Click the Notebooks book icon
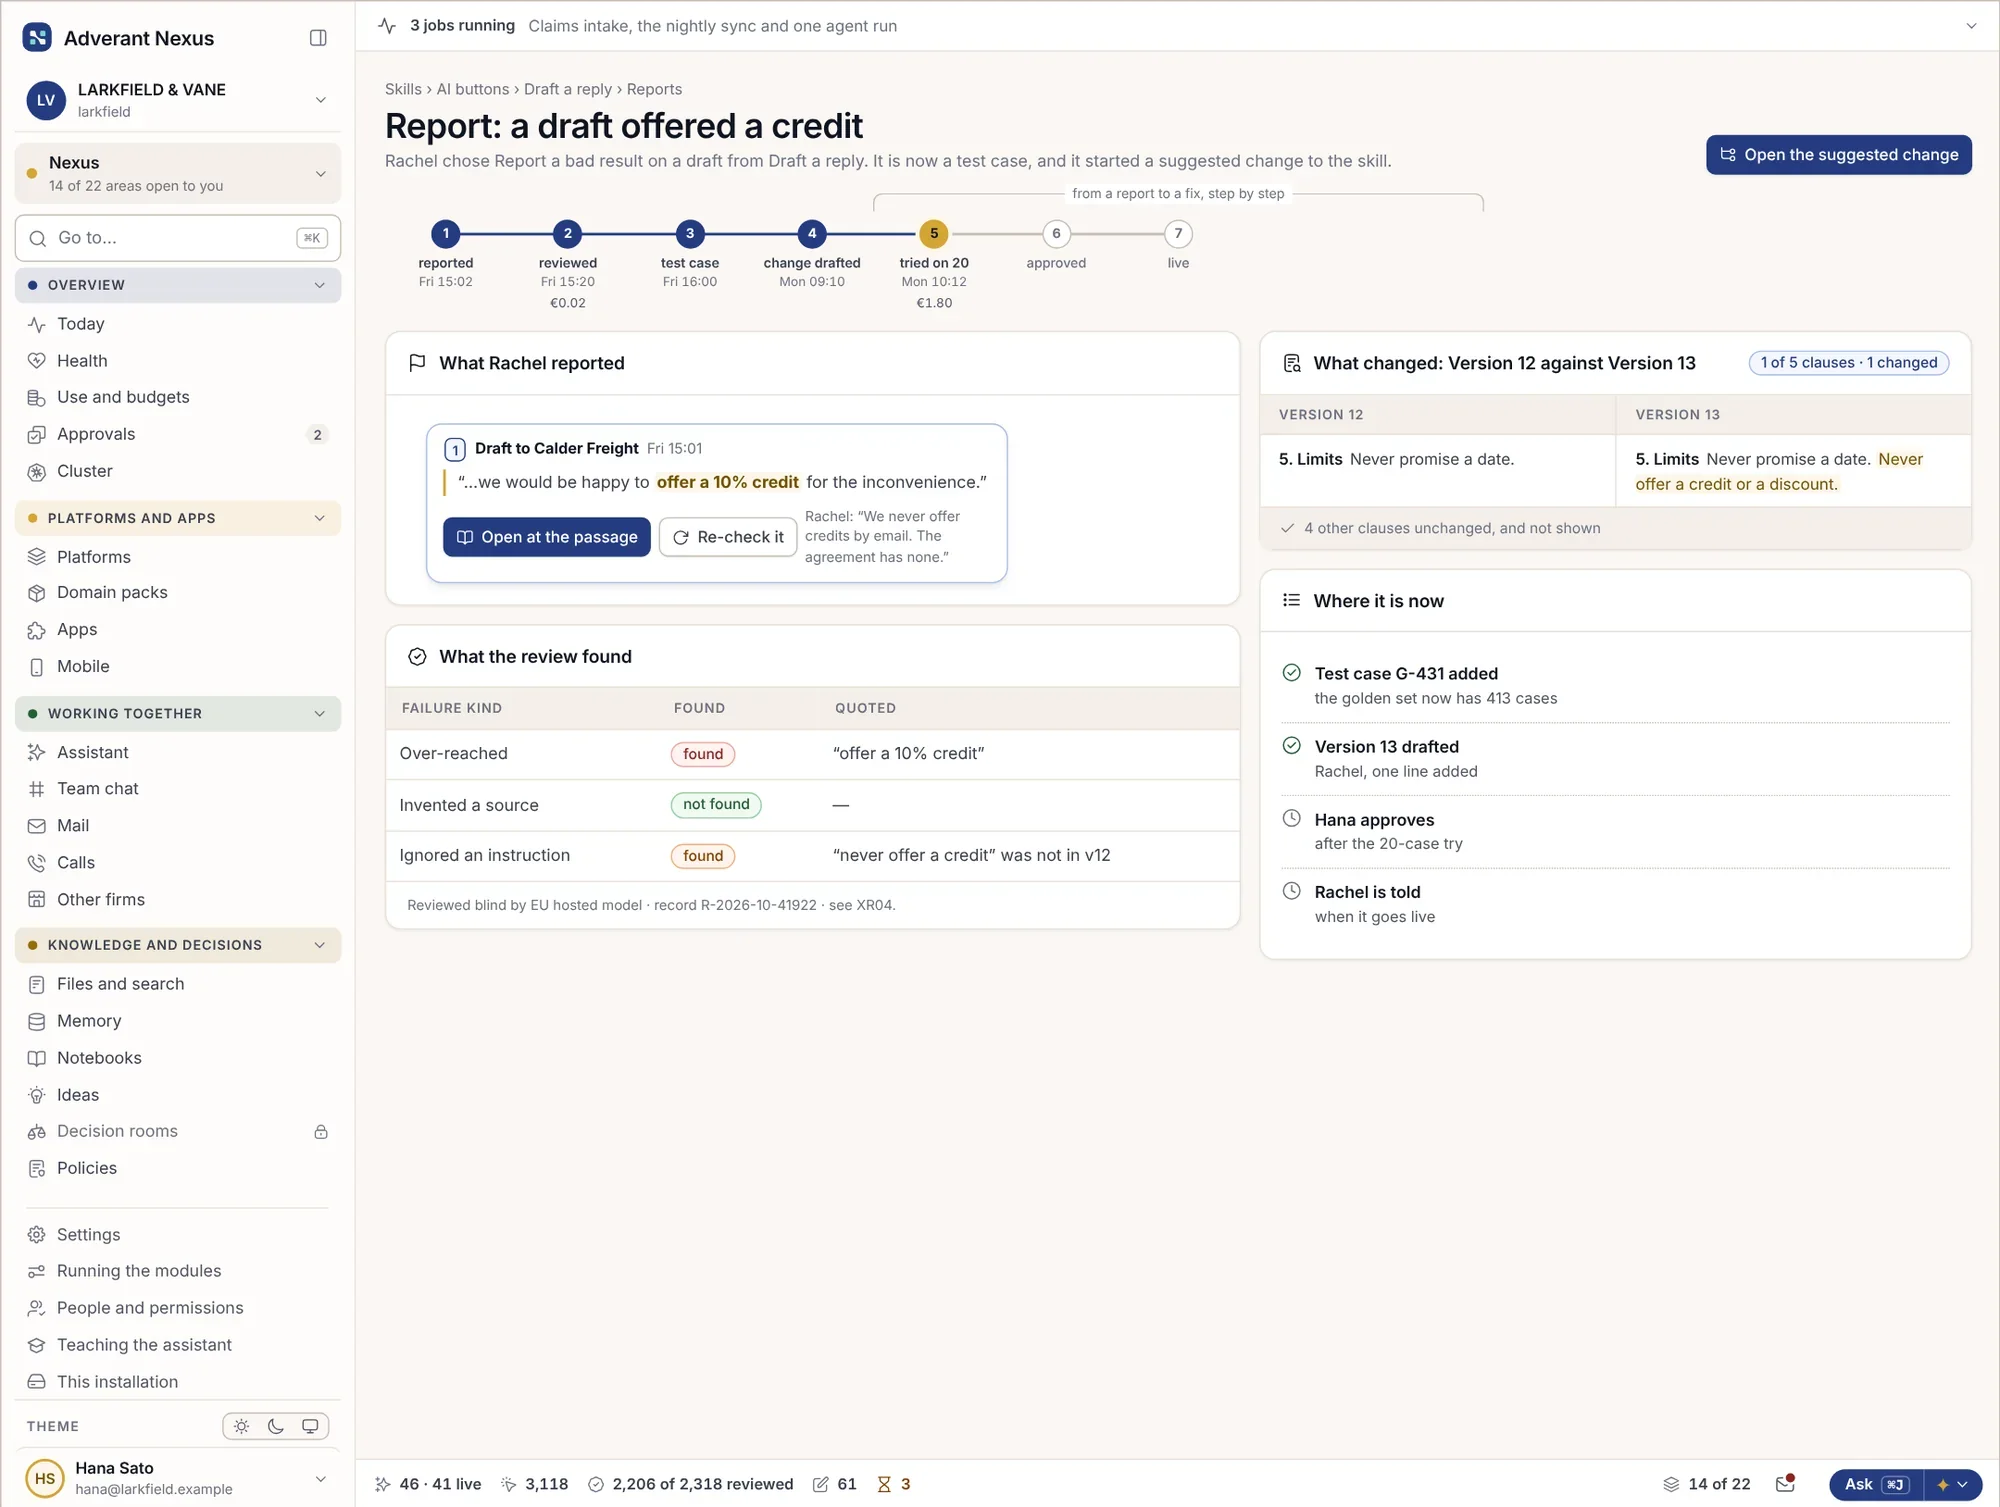The height and width of the screenshot is (1507, 2000). tap(37, 1058)
